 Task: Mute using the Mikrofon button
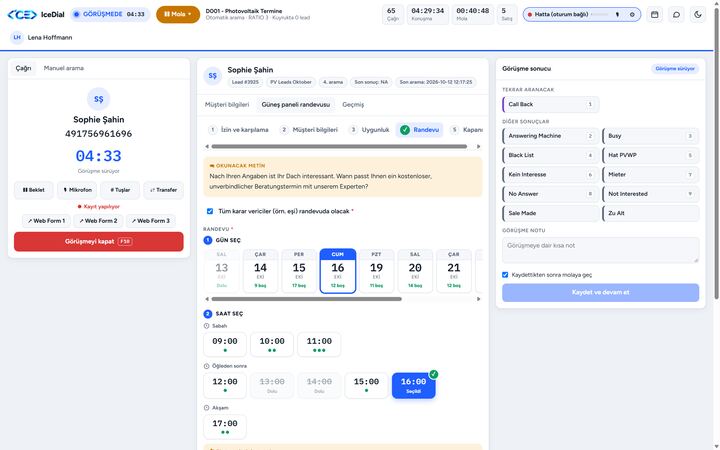point(77,190)
